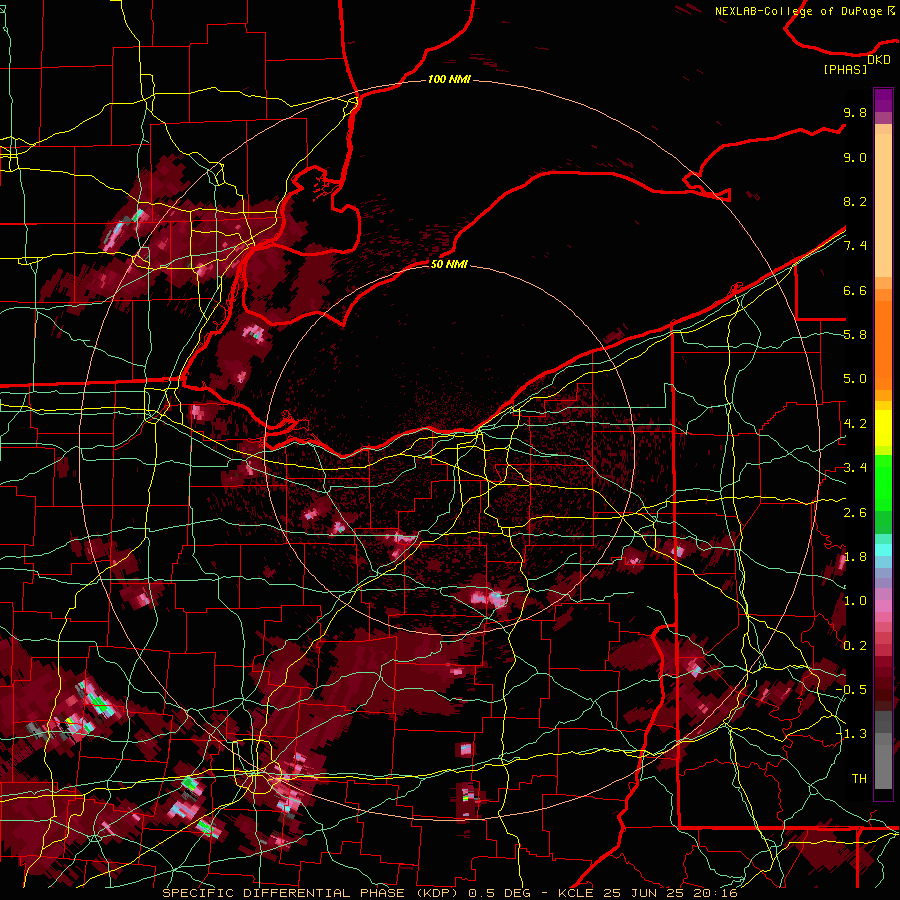
Task: Click the 8.2 scale value
Action: pyautogui.click(x=855, y=201)
